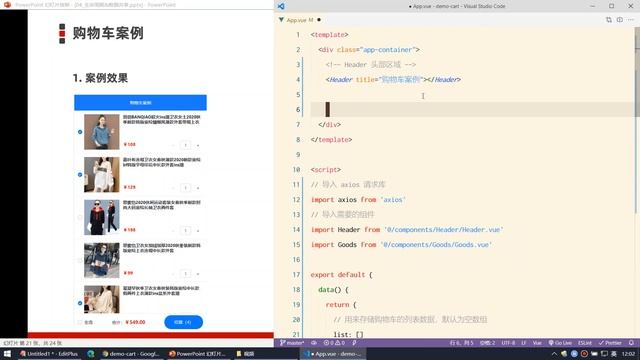Switch to demo-cart Google Chrome taskbar item
This screenshot has width=640, height=360.
131,354
